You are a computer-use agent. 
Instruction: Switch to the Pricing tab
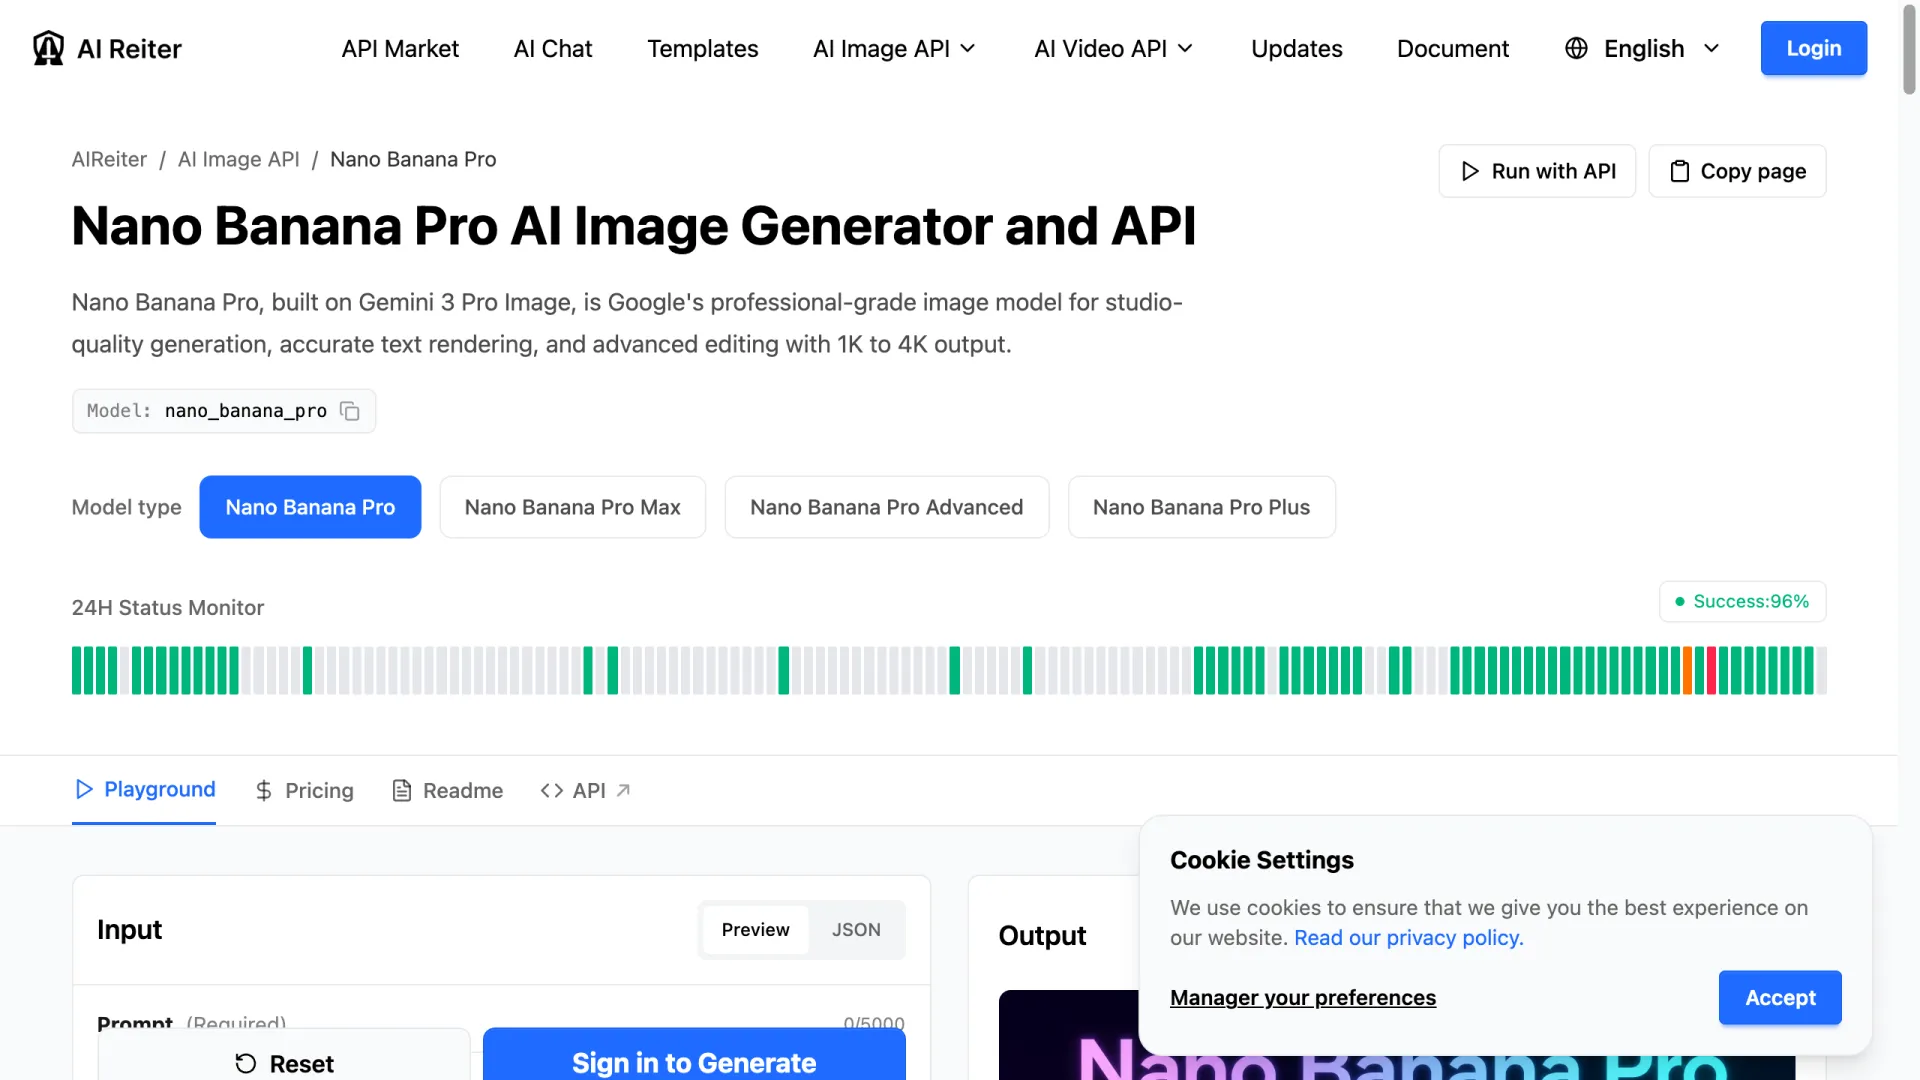[x=304, y=790]
